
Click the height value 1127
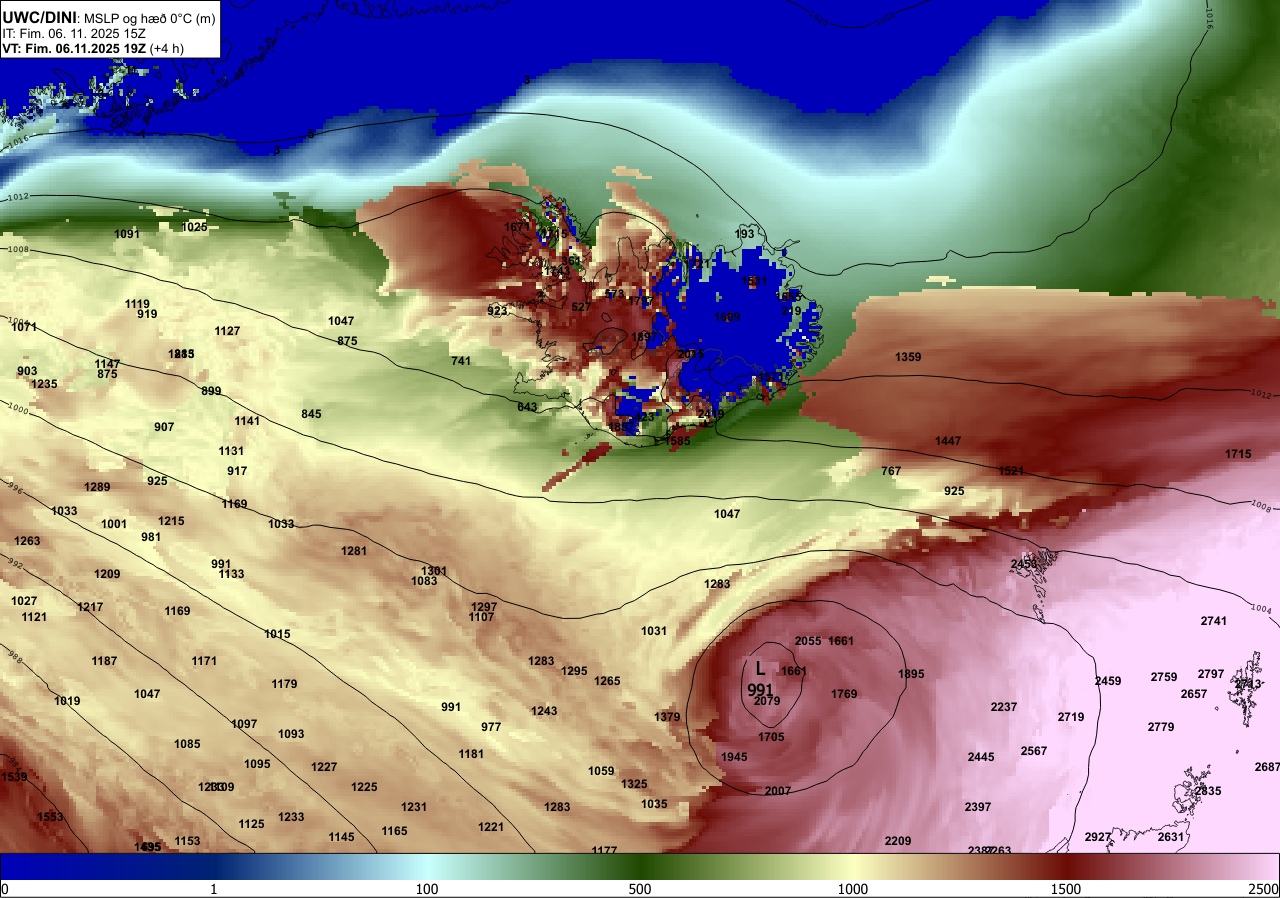coord(228,331)
